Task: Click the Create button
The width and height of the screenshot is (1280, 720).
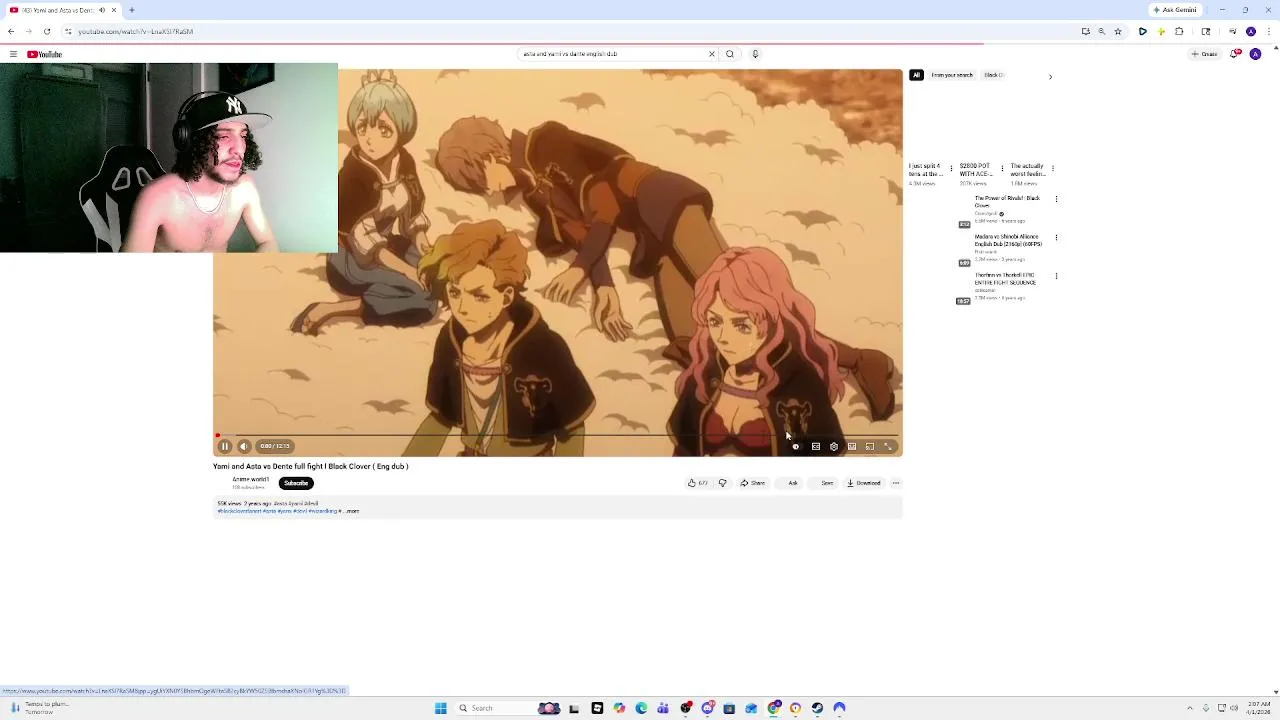Action: tap(1204, 54)
